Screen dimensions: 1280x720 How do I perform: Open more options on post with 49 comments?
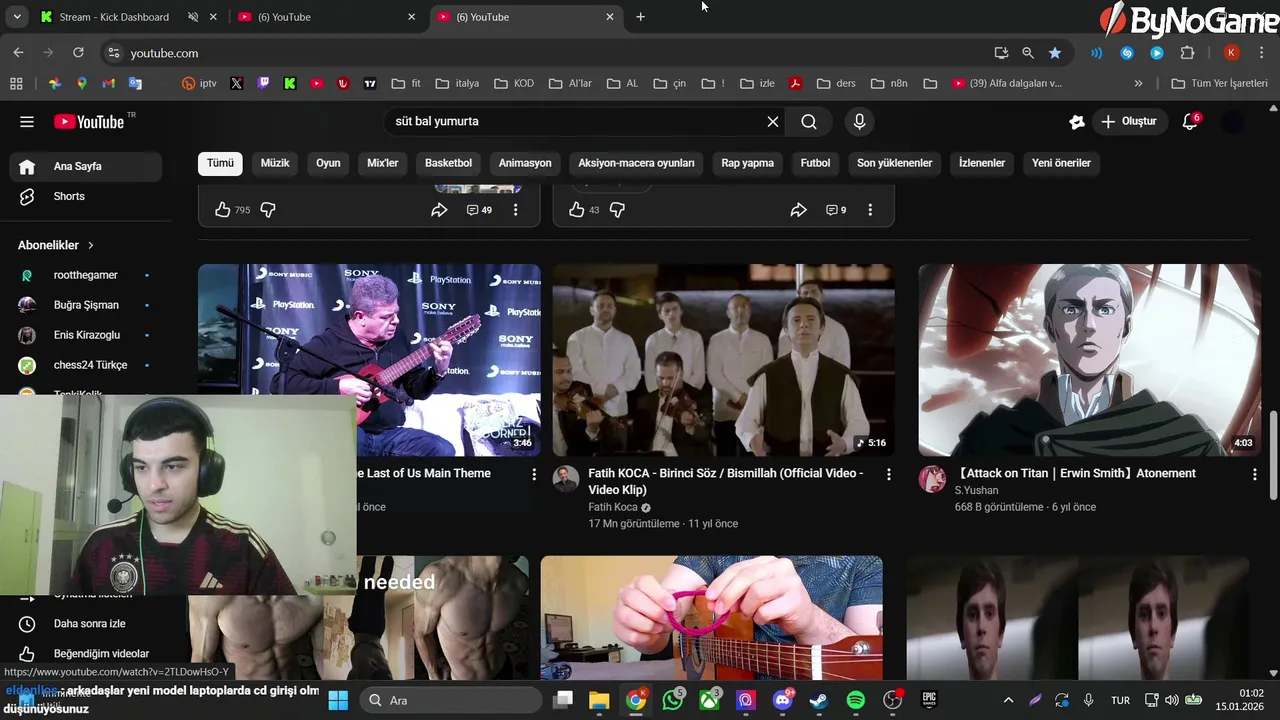coord(515,210)
